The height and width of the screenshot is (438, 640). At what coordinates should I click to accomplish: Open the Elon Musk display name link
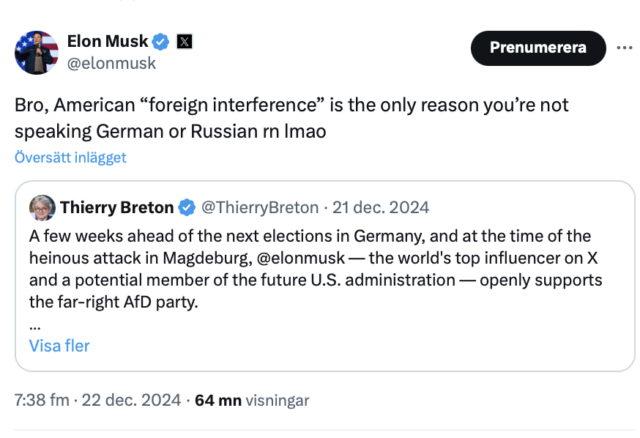[x=107, y=41]
